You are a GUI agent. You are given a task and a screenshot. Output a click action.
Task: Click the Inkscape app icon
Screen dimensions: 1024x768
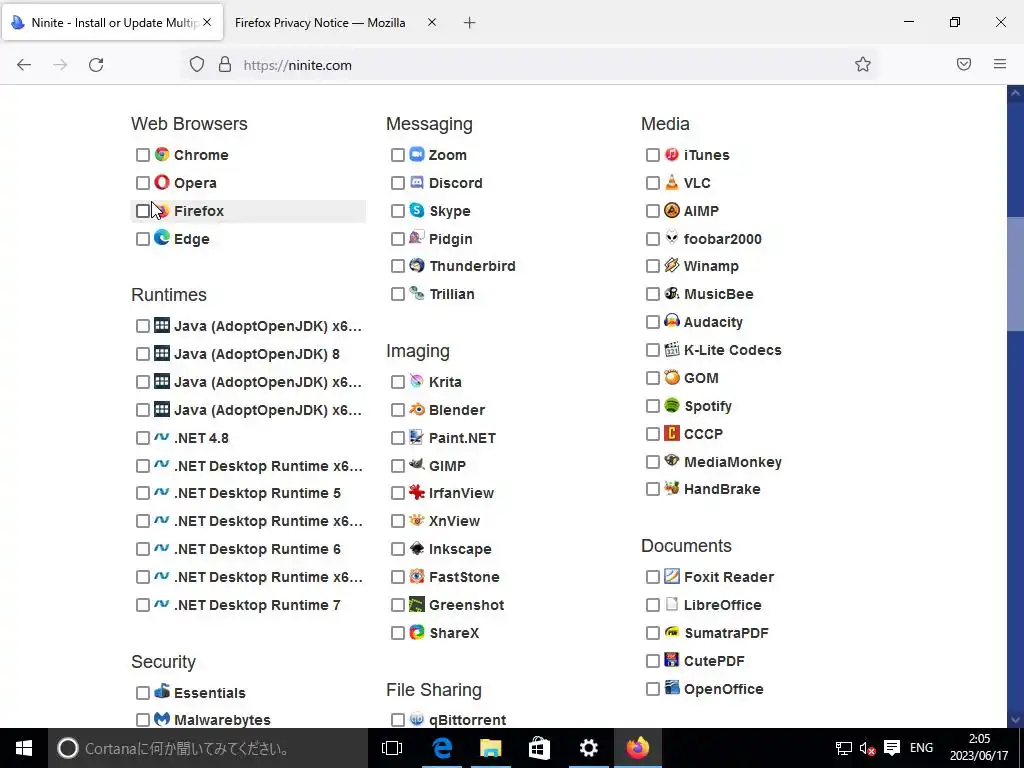click(417, 549)
